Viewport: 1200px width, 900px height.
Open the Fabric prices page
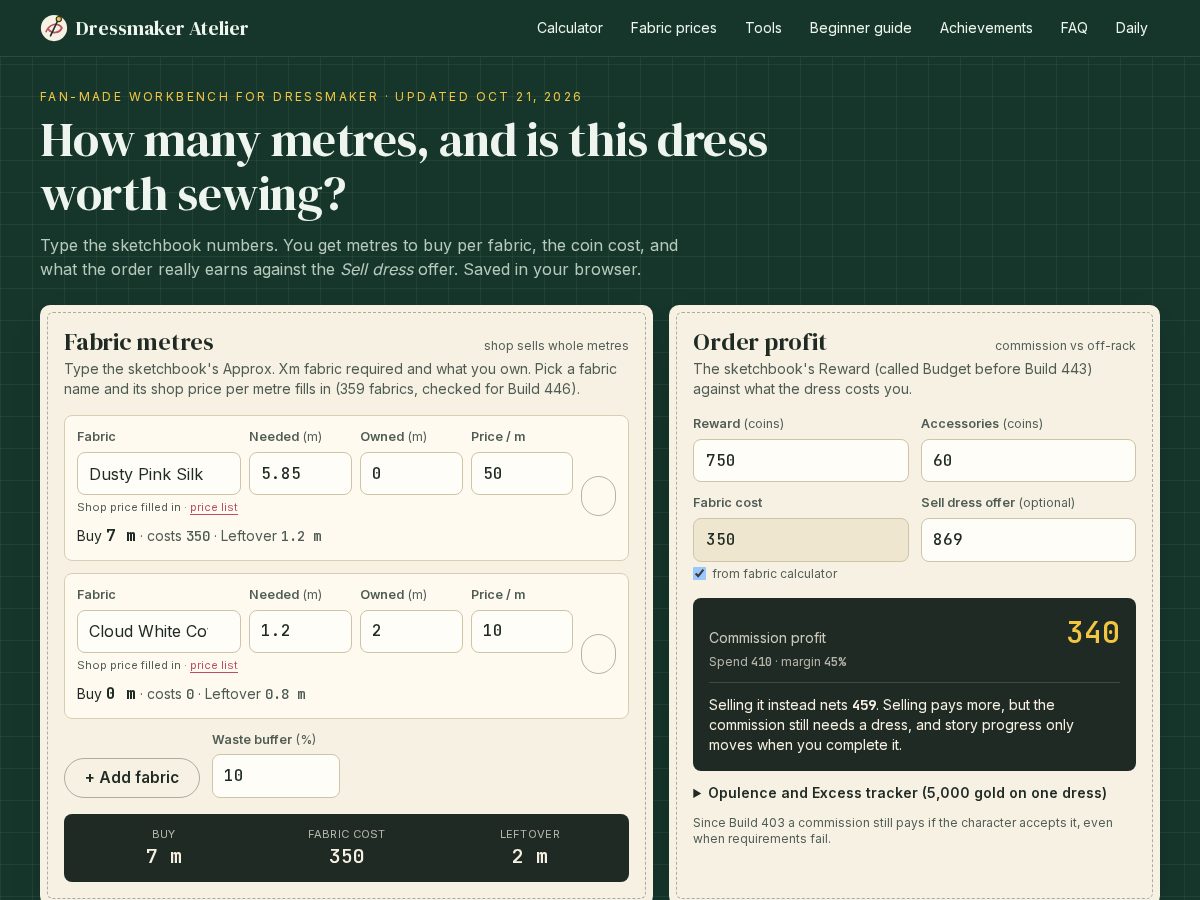[x=674, y=28]
